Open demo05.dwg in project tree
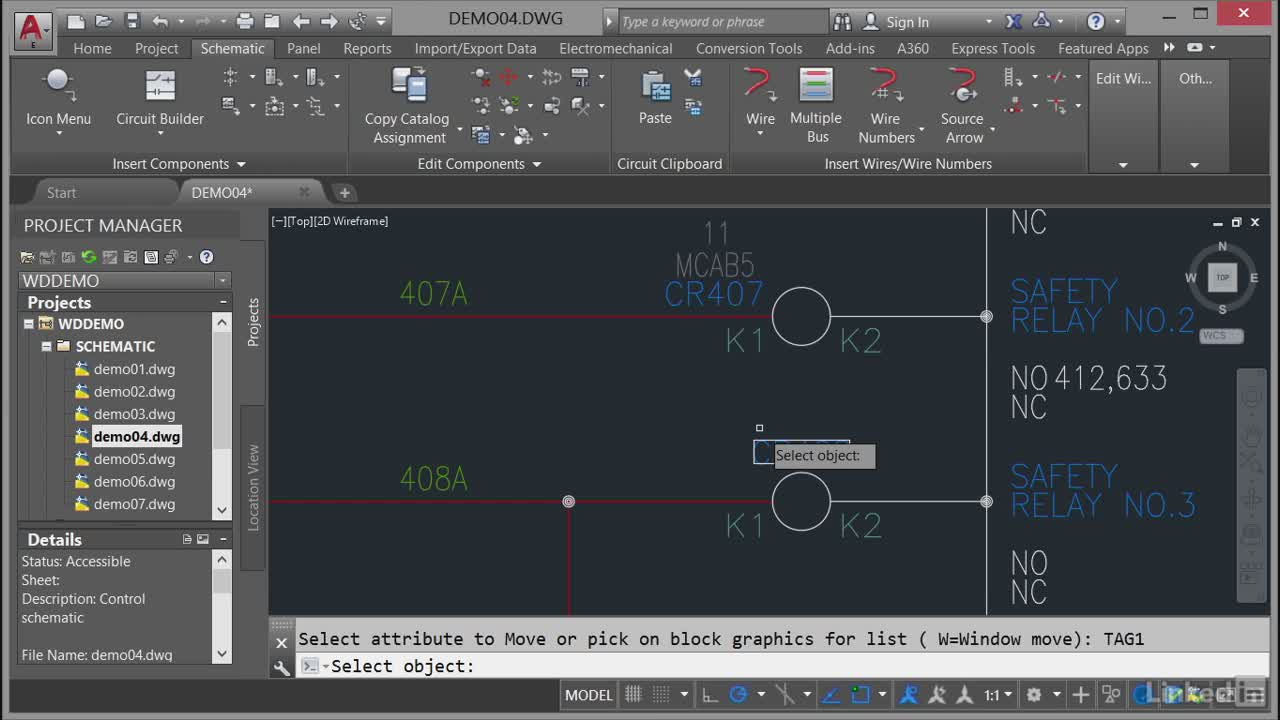This screenshot has height=720, width=1280. coord(134,459)
